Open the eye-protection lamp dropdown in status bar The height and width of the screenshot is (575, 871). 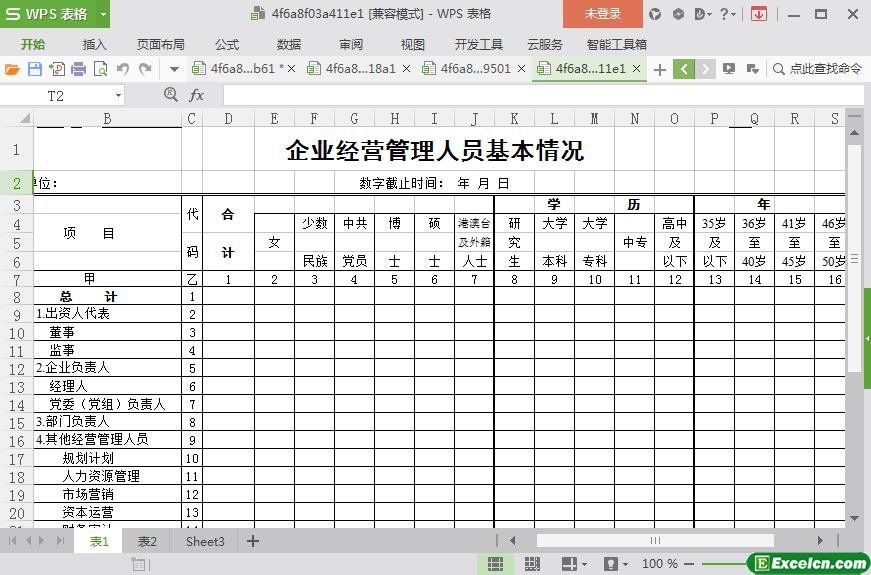tap(617, 563)
